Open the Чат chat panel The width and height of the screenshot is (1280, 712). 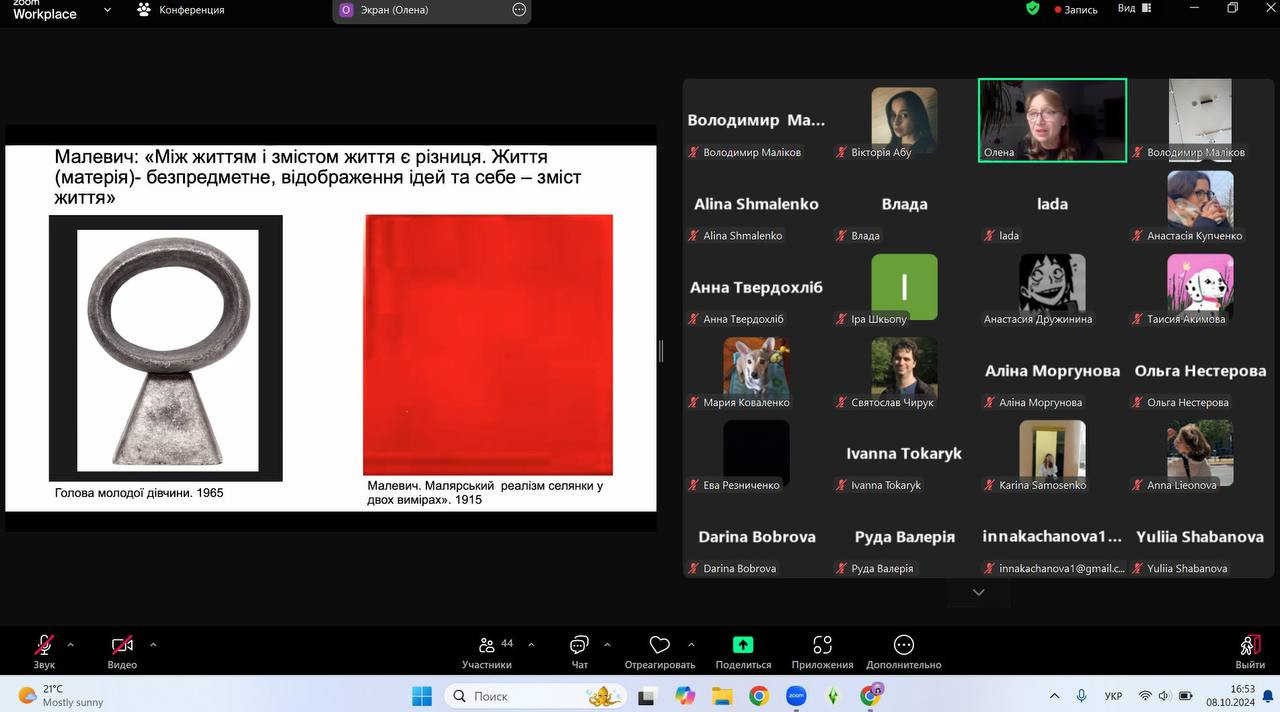pyautogui.click(x=579, y=651)
